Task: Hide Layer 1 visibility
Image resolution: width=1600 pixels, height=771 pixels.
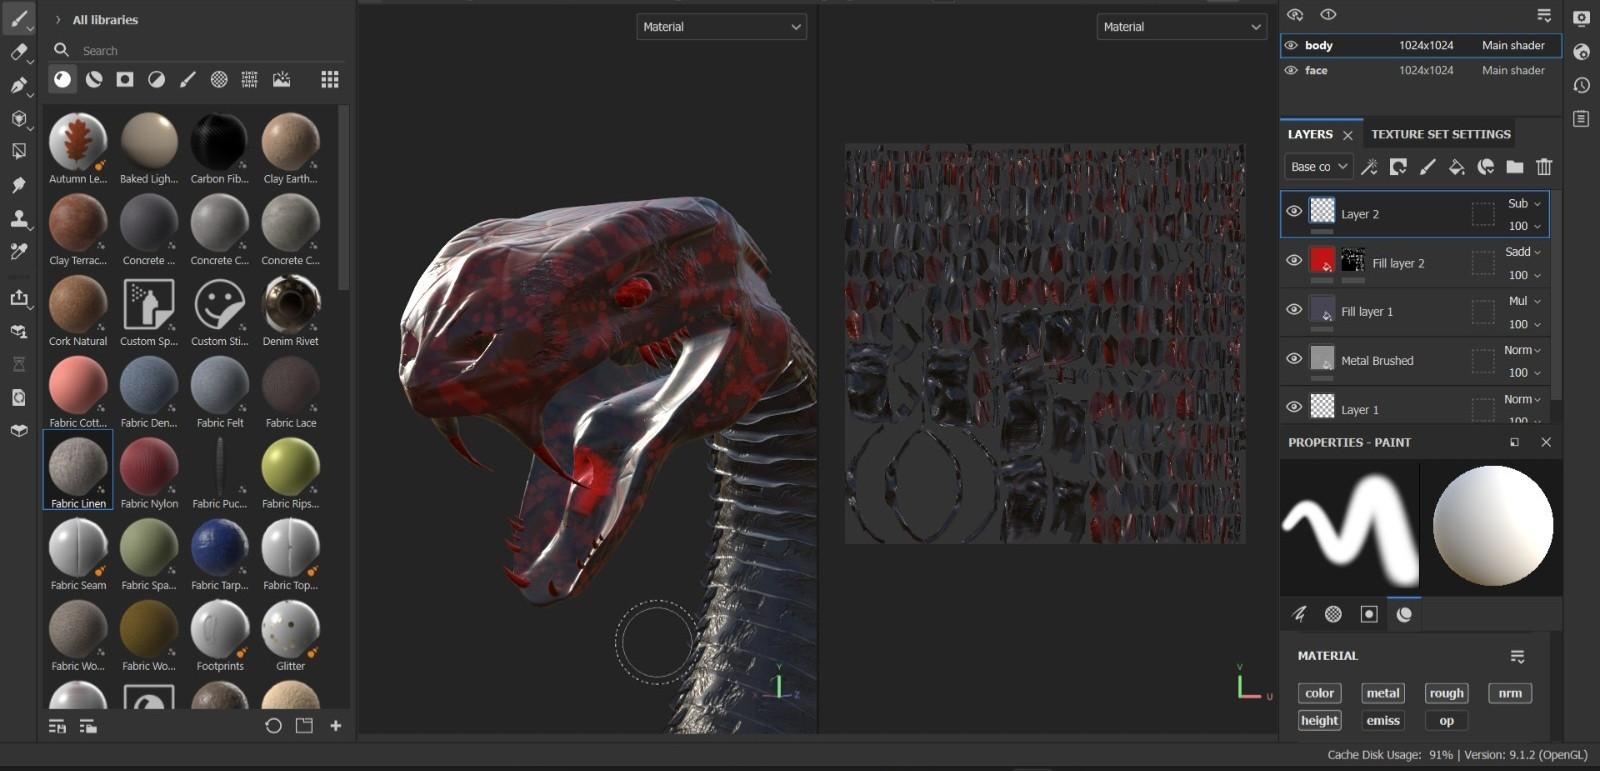Action: (1294, 407)
